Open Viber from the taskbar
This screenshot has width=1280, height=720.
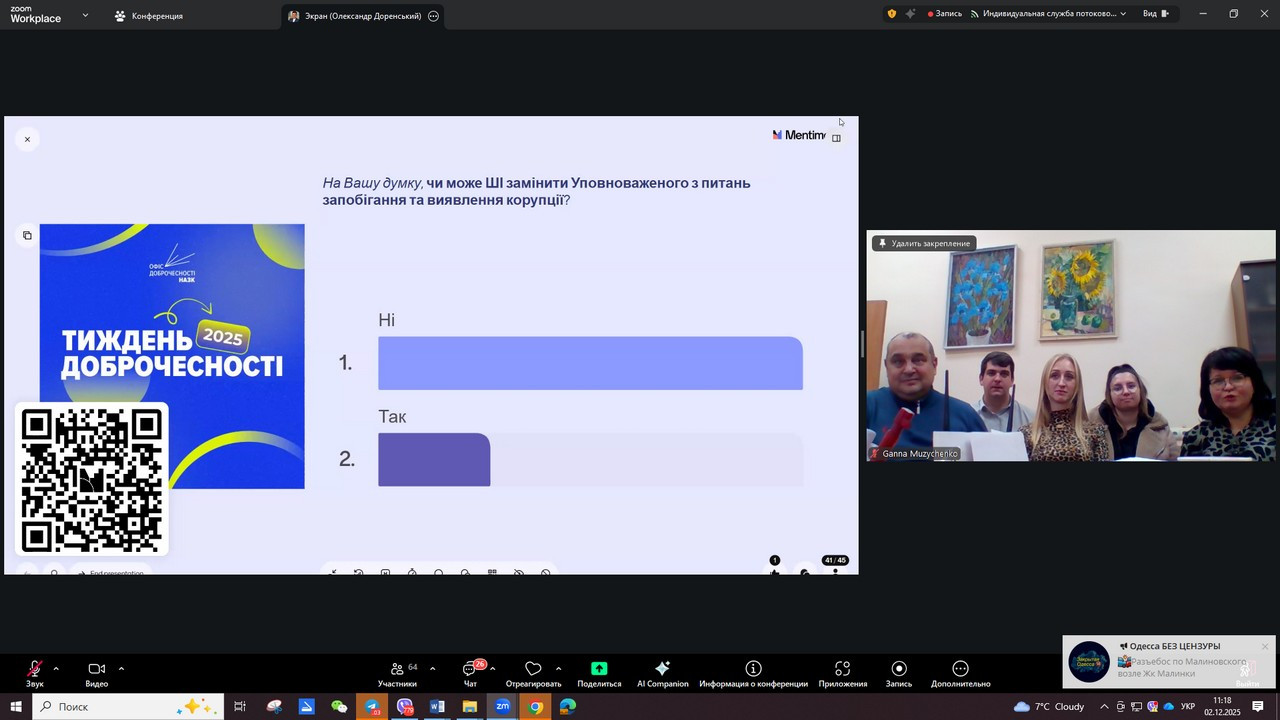click(405, 707)
